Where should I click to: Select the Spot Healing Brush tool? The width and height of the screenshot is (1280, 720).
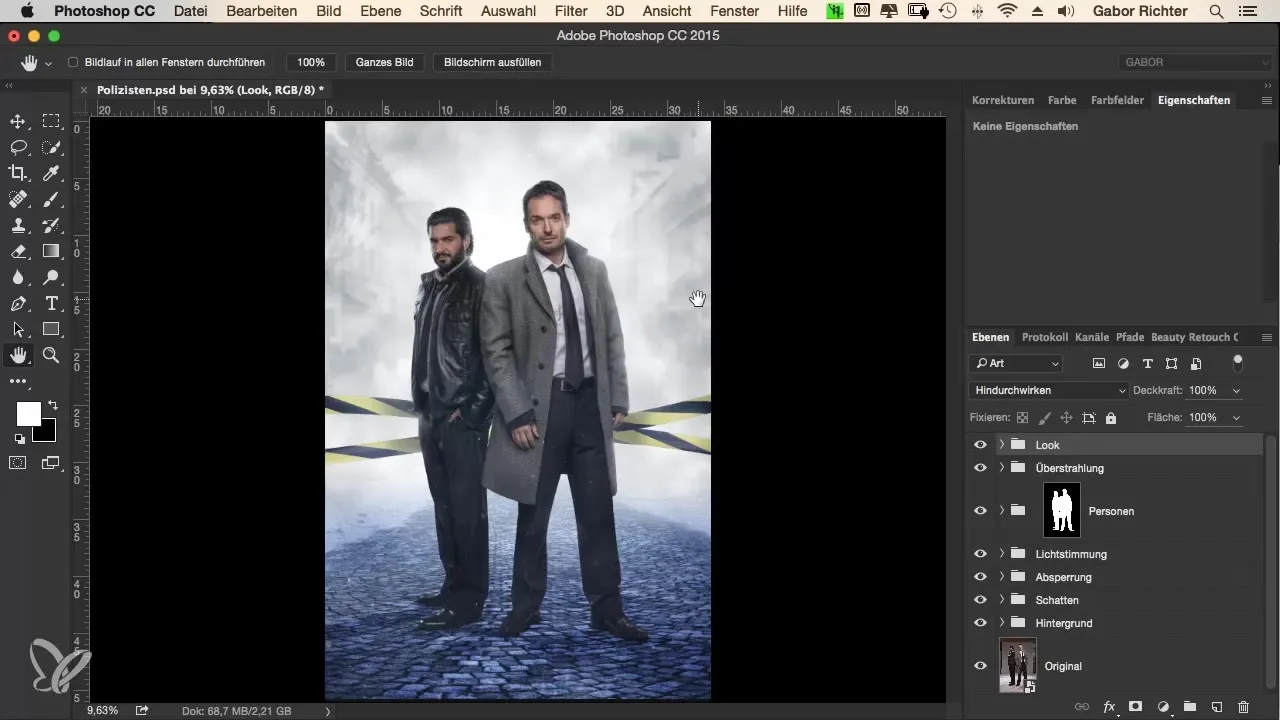coord(18,200)
